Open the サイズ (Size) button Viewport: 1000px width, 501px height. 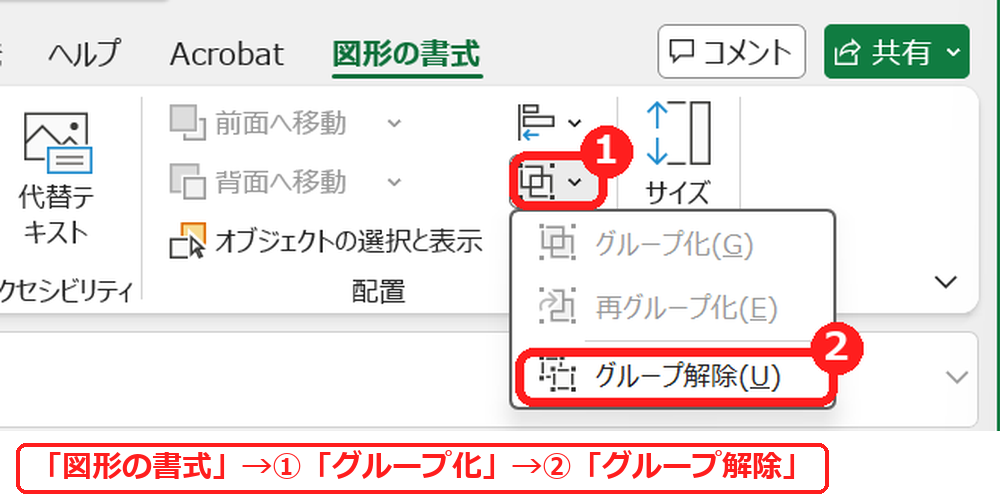point(678,152)
